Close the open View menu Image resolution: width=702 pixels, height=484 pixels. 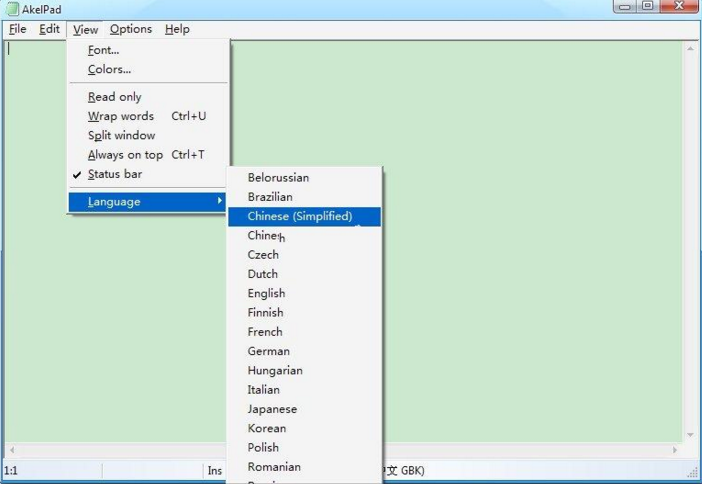[x=86, y=30]
